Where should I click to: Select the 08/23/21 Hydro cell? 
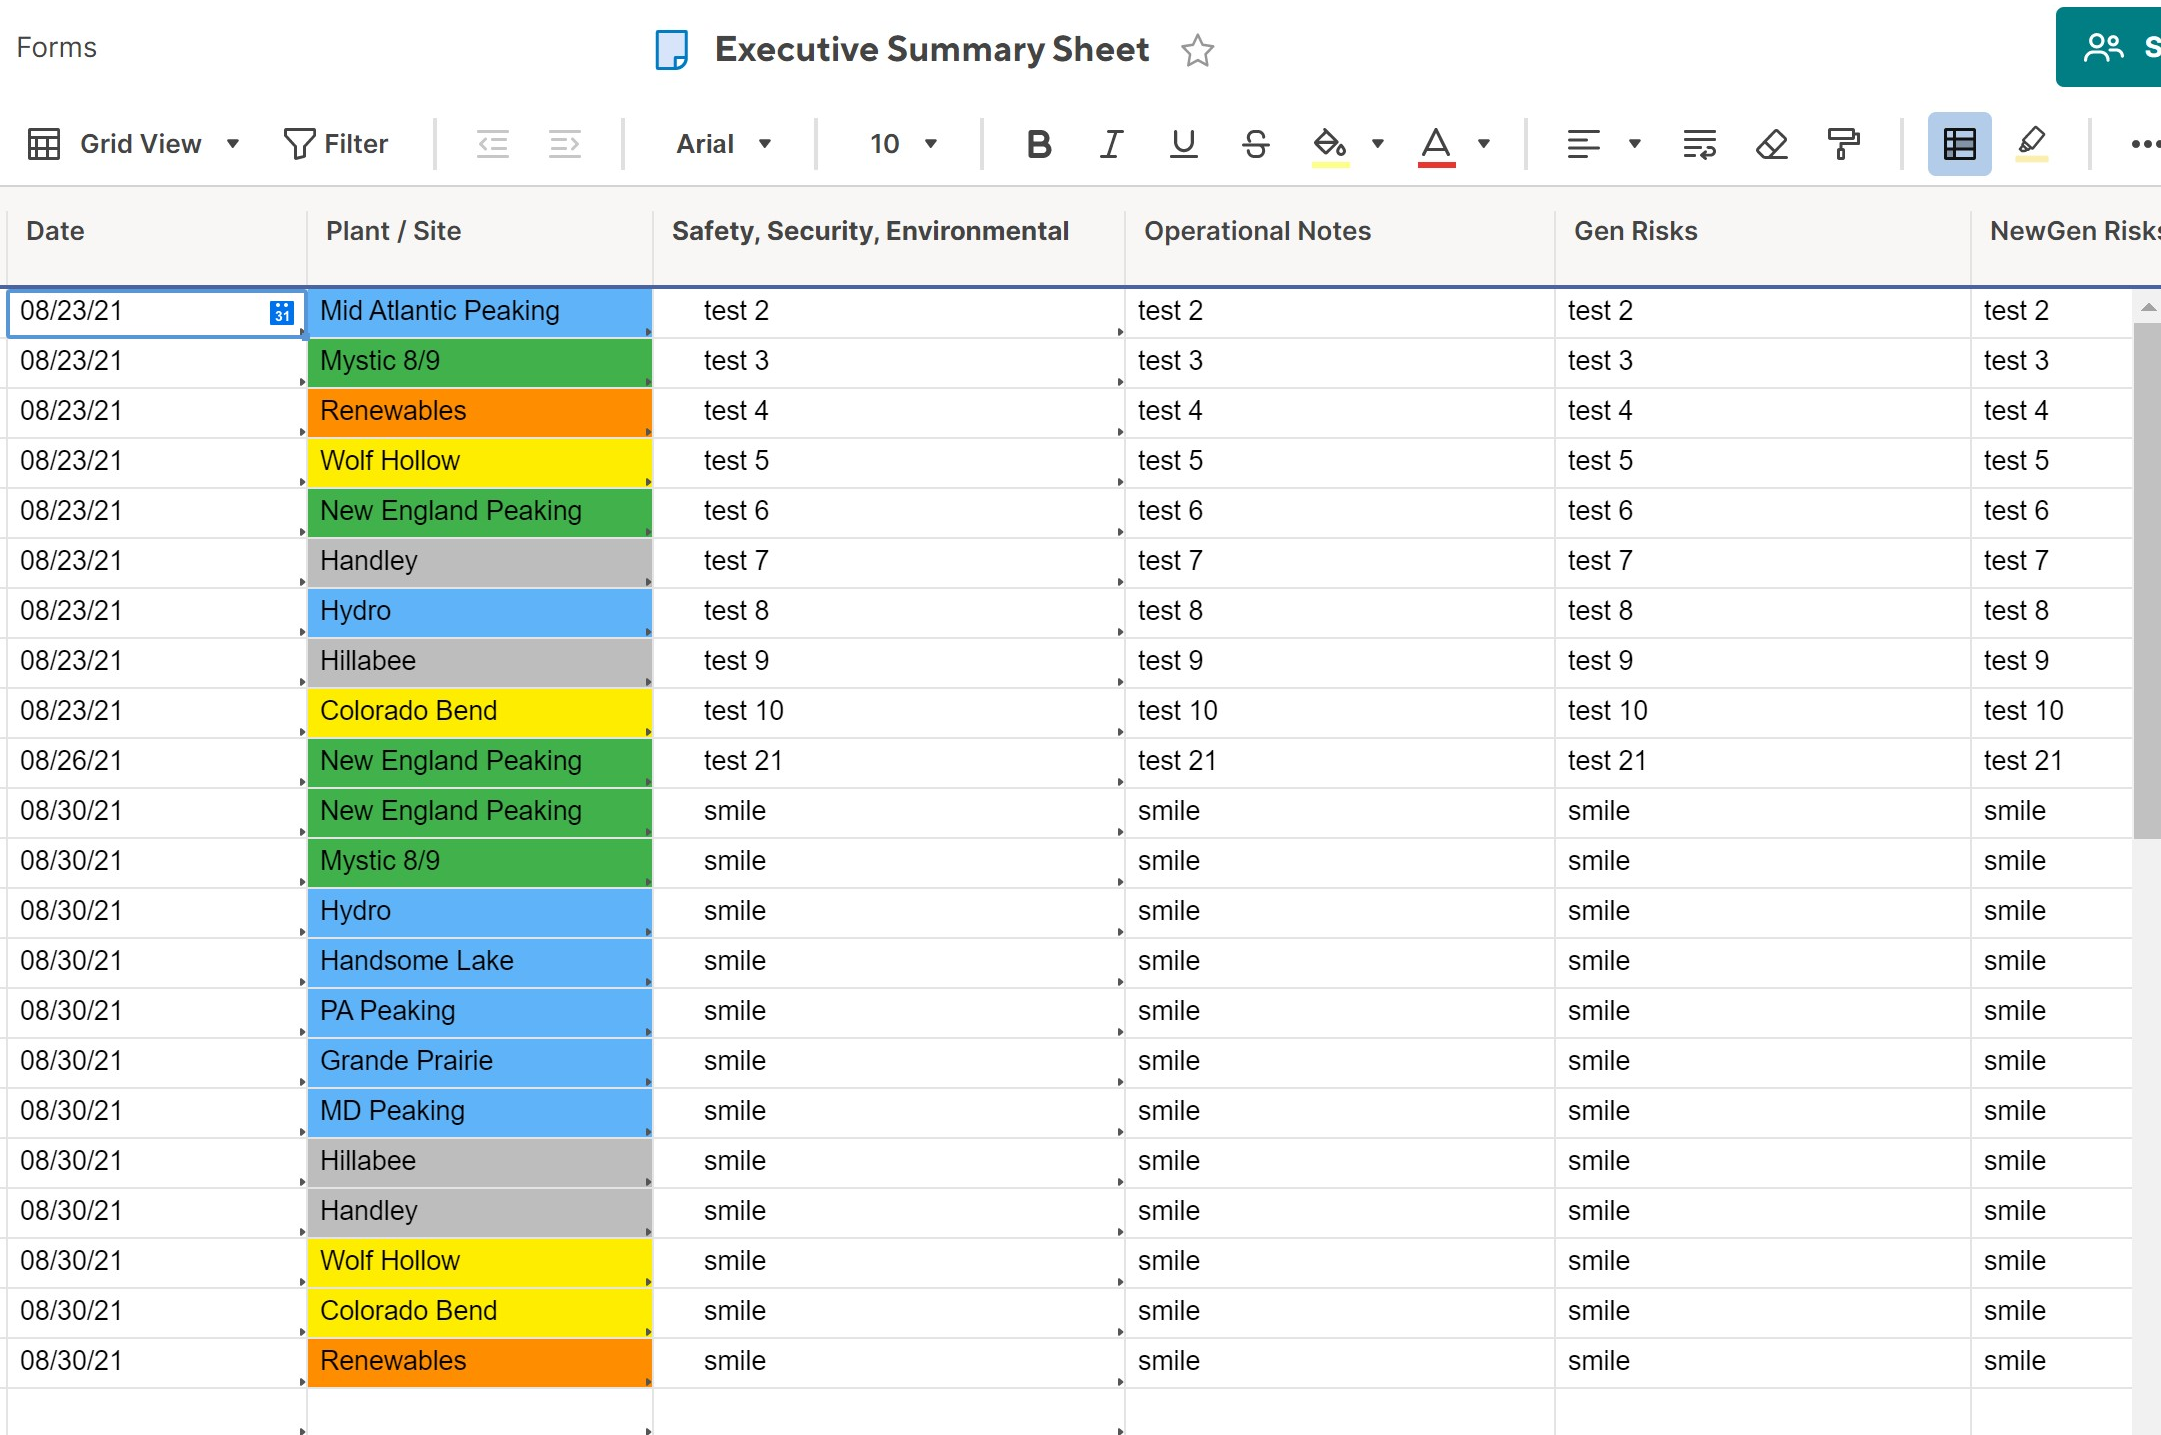coord(480,612)
